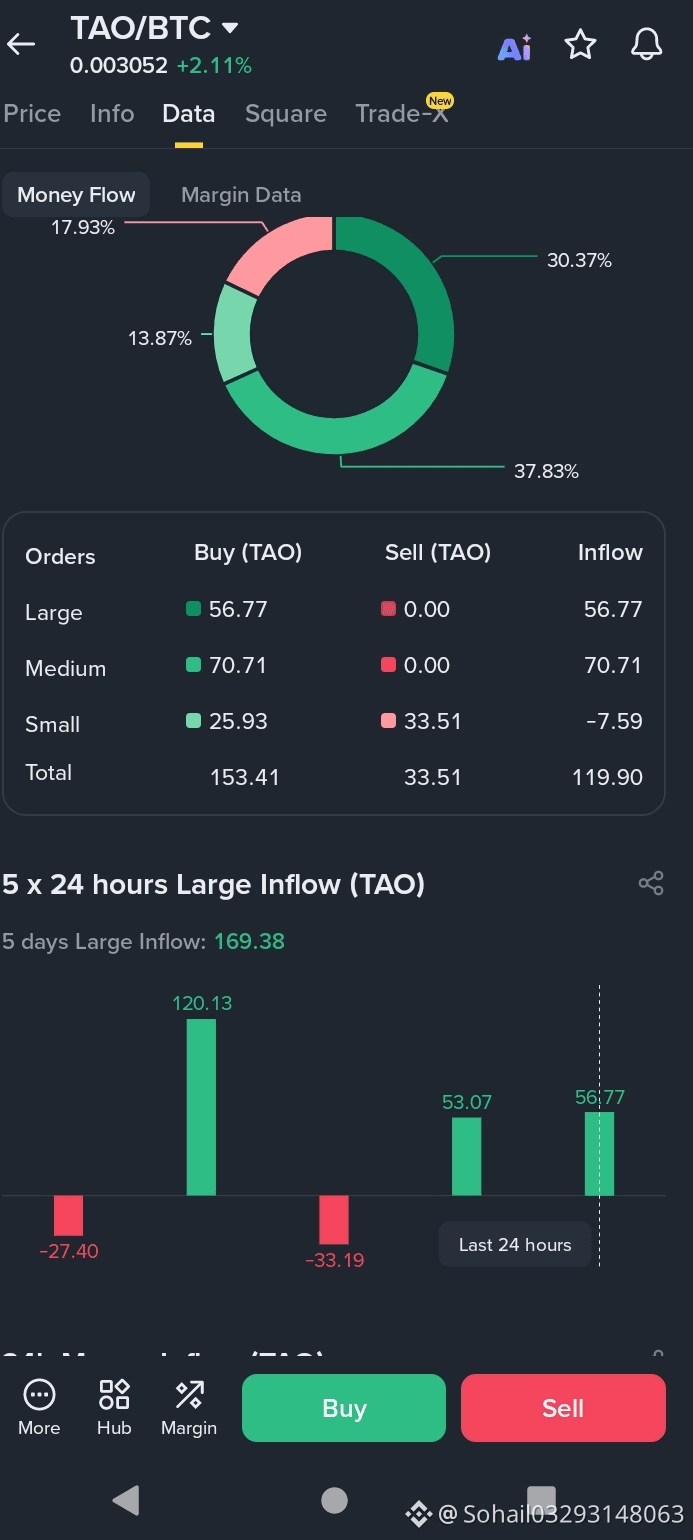Switch to Money Flow view
Screen dimensions: 693x1540
pos(76,195)
